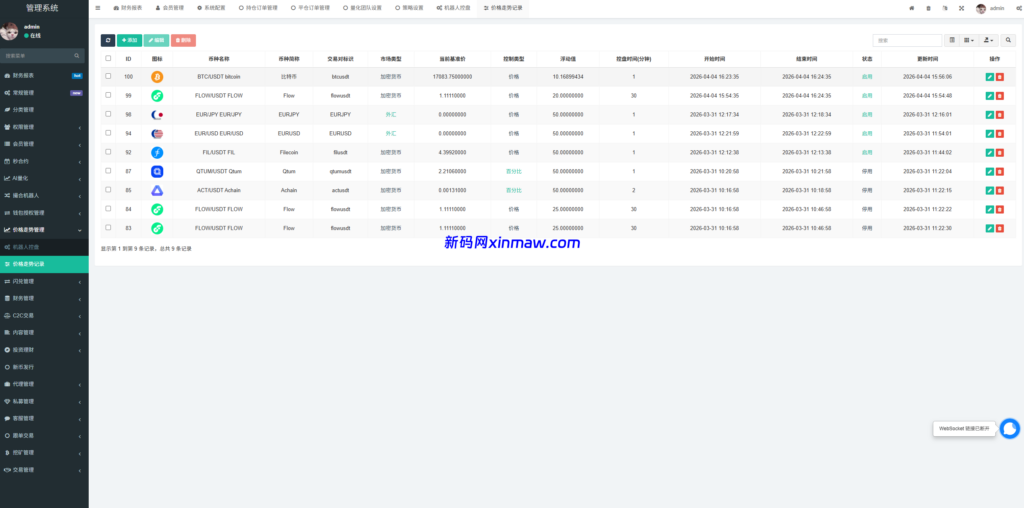Open the gears settings icon at far top right
This screenshot has height=508, width=1024.
(x=1019, y=8)
